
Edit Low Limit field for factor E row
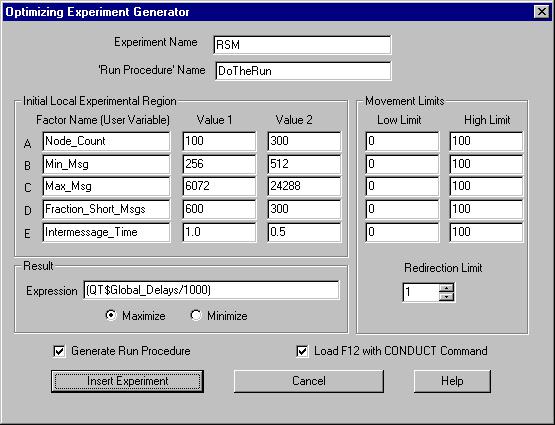point(402,232)
